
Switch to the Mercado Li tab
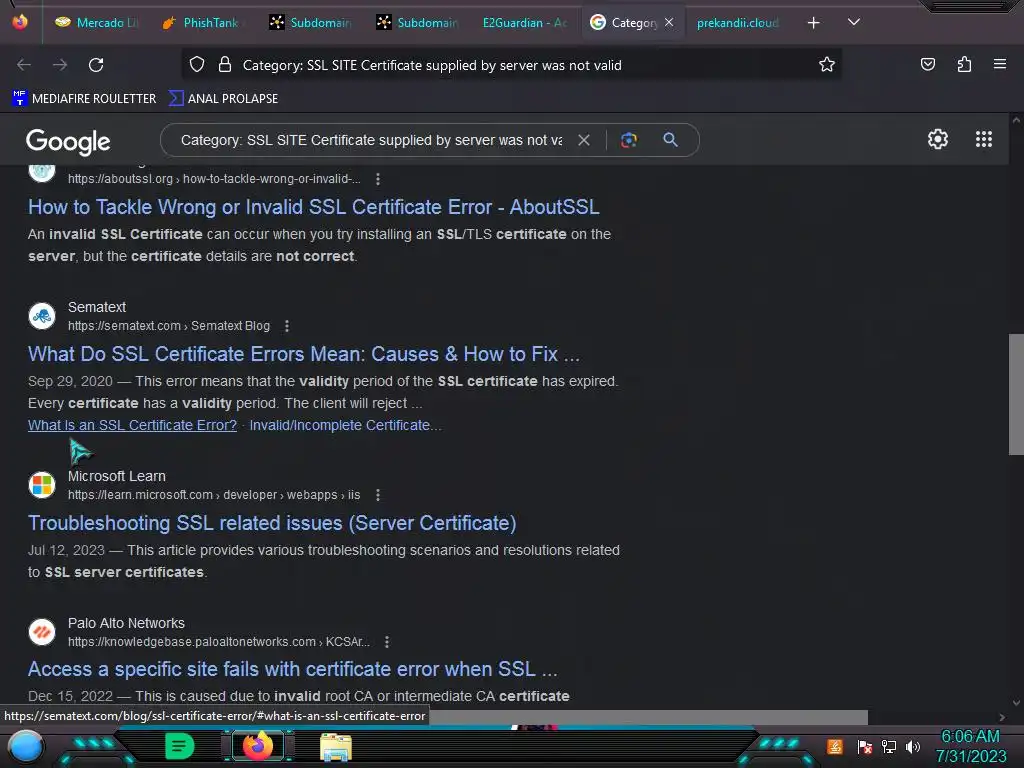pos(97,23)
